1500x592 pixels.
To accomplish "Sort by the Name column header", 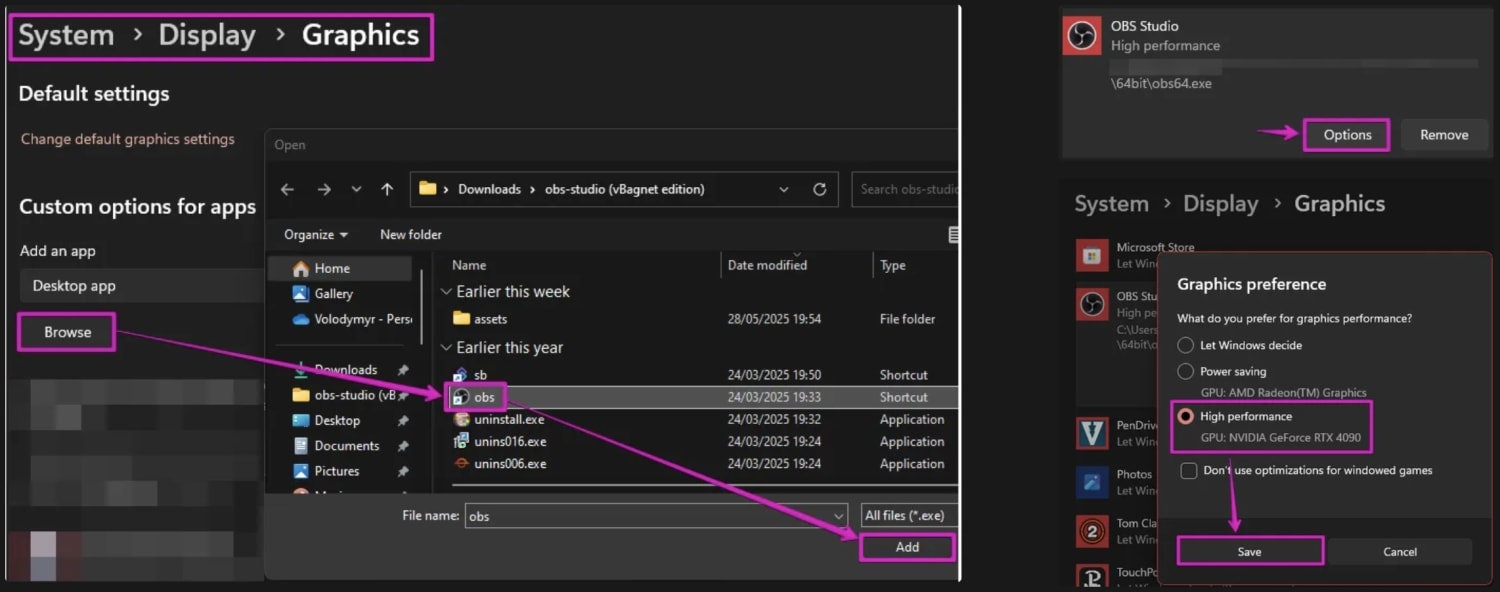I will tap(469, 265).
